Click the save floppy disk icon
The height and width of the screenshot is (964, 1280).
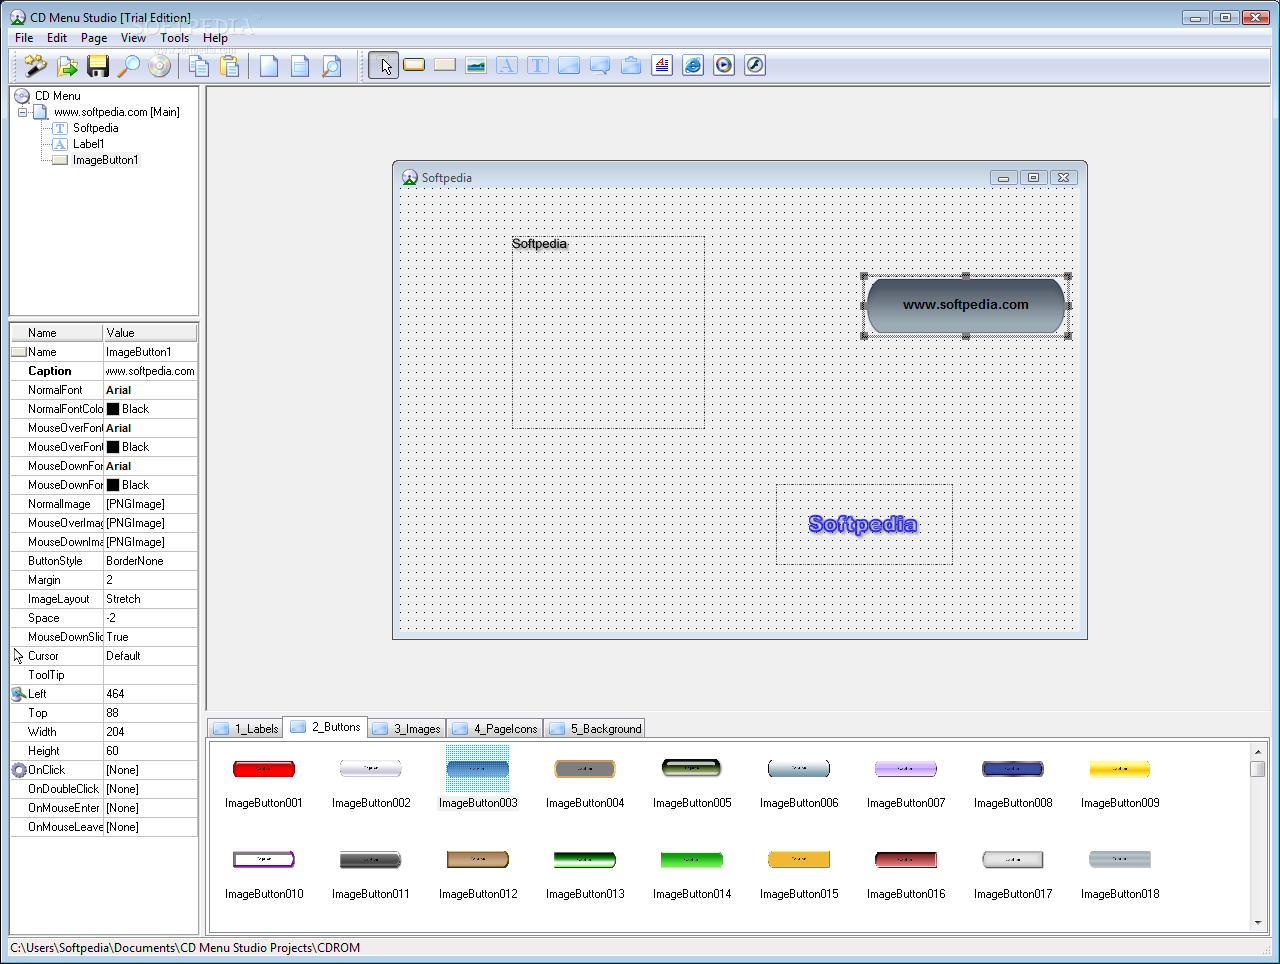click(x=98, y=66)
